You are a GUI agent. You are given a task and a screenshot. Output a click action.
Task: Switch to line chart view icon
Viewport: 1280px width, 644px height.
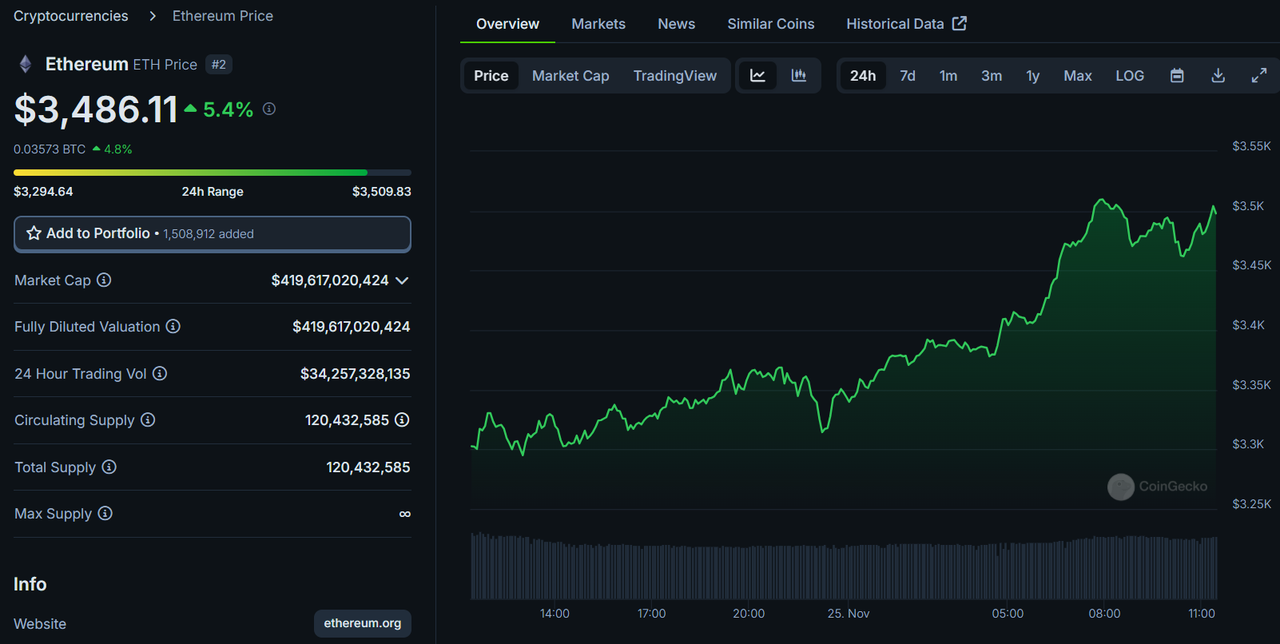(758, 76)
